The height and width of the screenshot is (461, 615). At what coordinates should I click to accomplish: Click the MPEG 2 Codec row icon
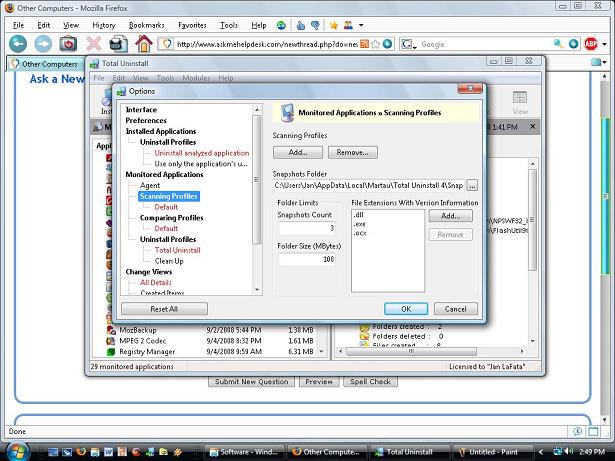tap(111, 341)
